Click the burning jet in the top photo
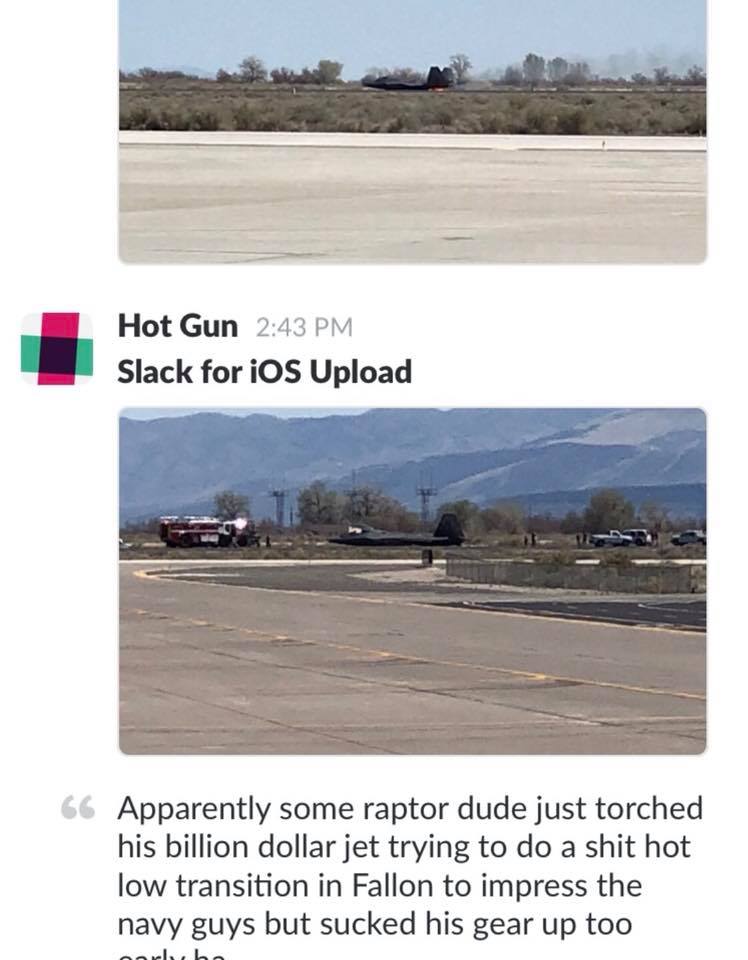The image size is (748, 960). pos(409,79)
